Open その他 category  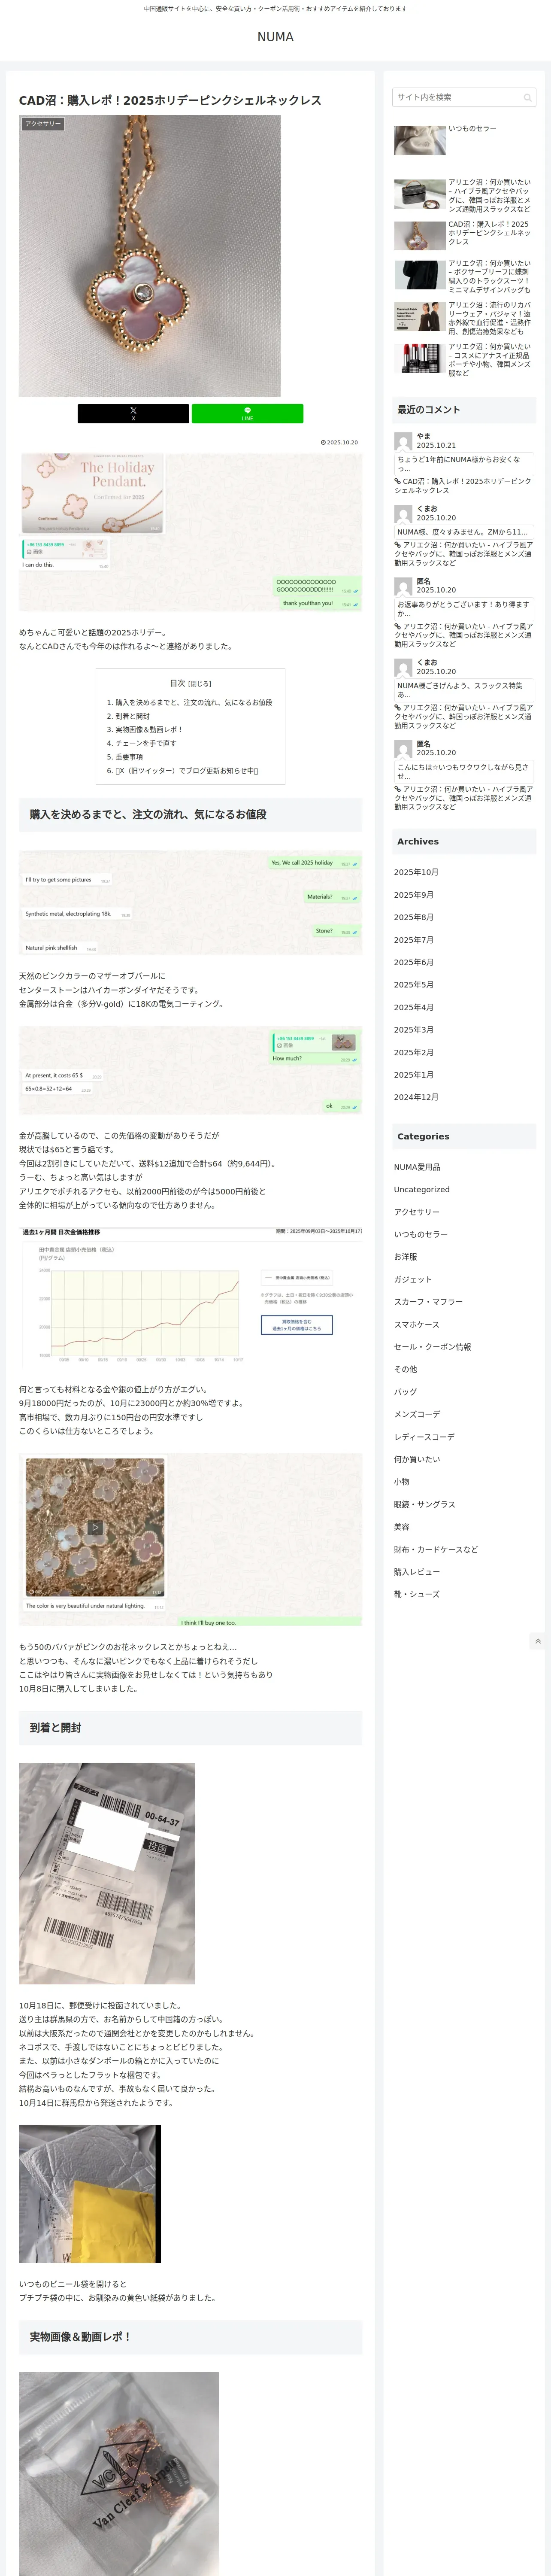[x=406, y=1369]
